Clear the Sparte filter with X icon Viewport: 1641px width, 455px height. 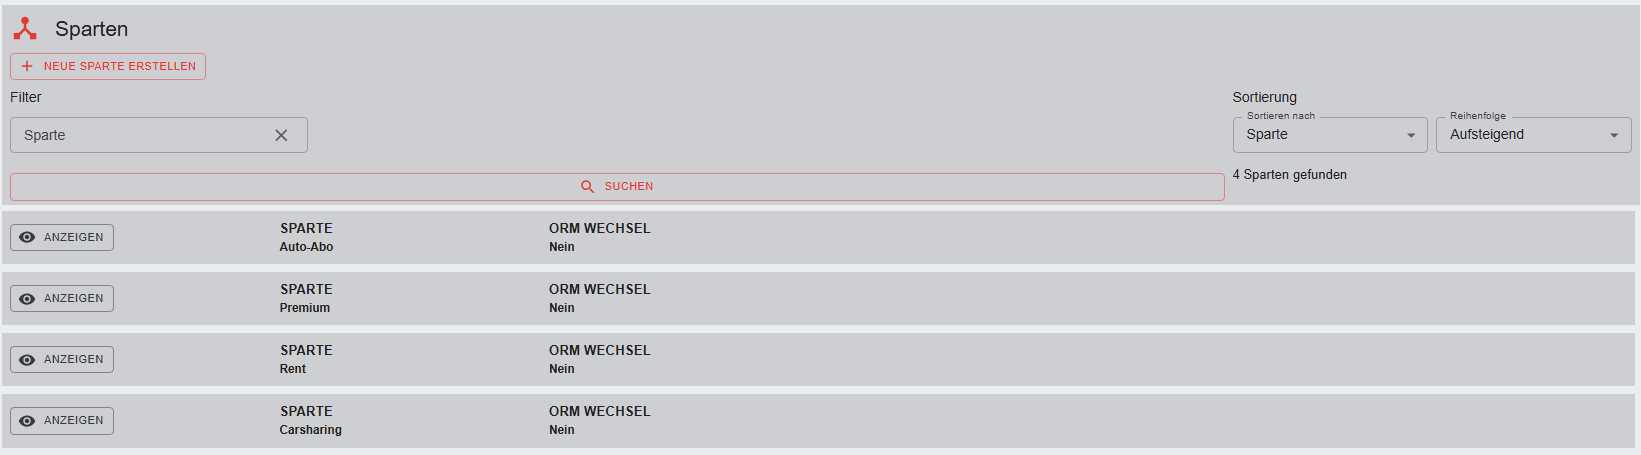[x=281, y=135]
